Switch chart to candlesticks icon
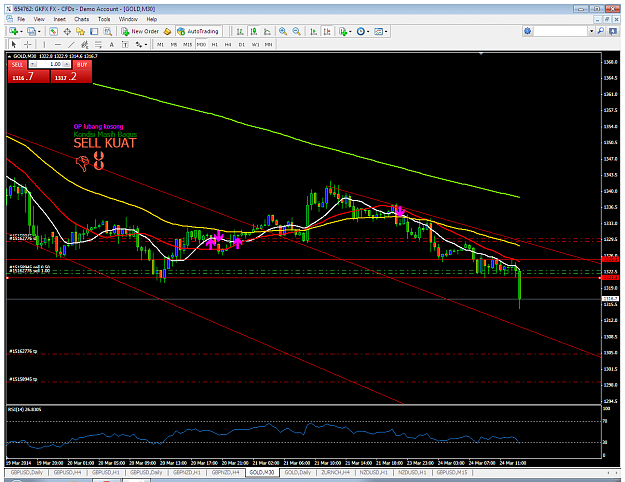This screenshot has height=482, width=625. click(254, 31)
